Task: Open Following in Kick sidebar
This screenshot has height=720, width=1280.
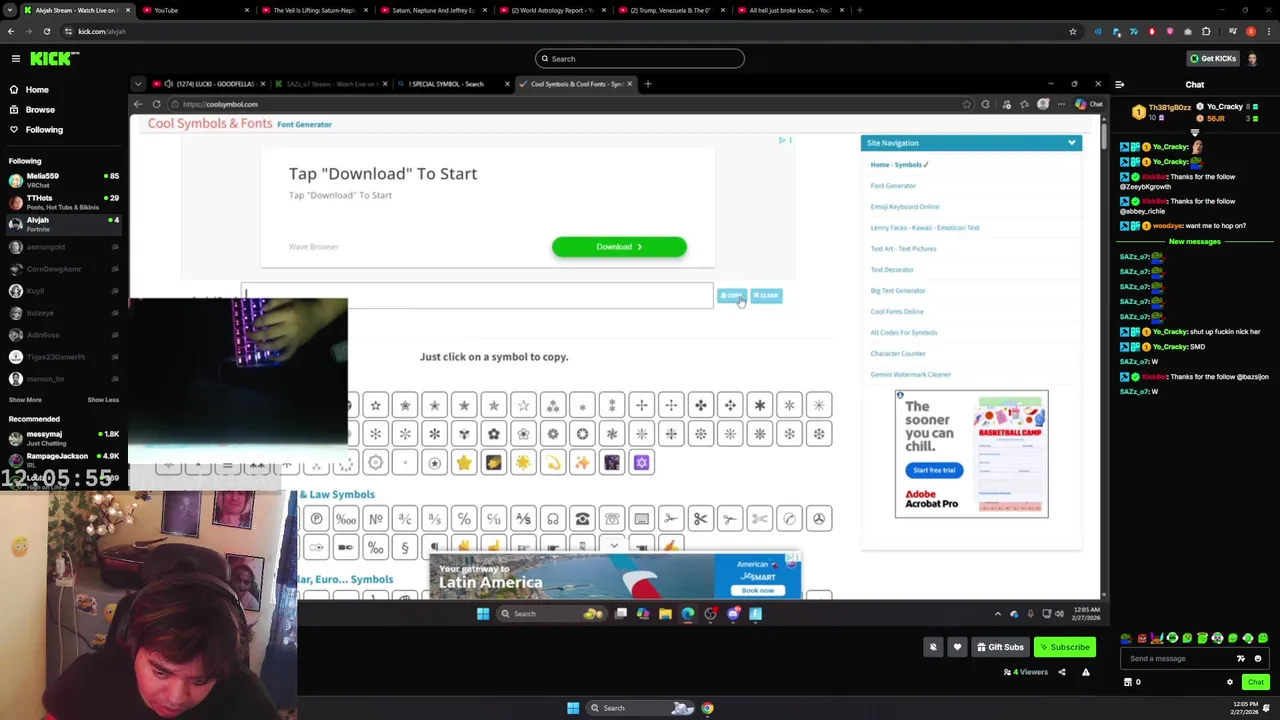Action: pos(44,130)
